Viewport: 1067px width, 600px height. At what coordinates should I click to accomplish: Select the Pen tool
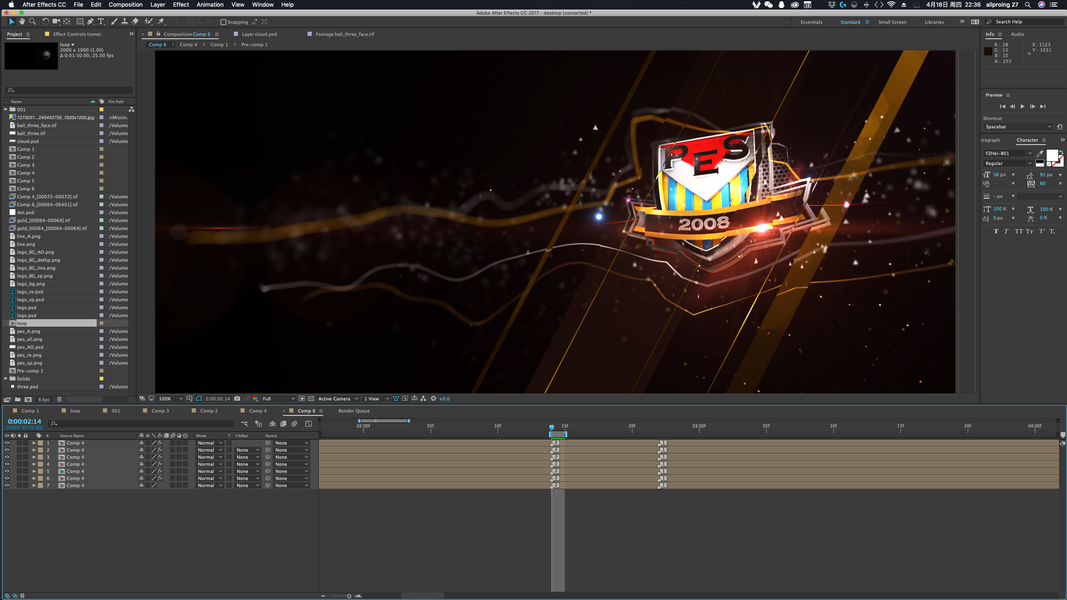coord(90,22)
